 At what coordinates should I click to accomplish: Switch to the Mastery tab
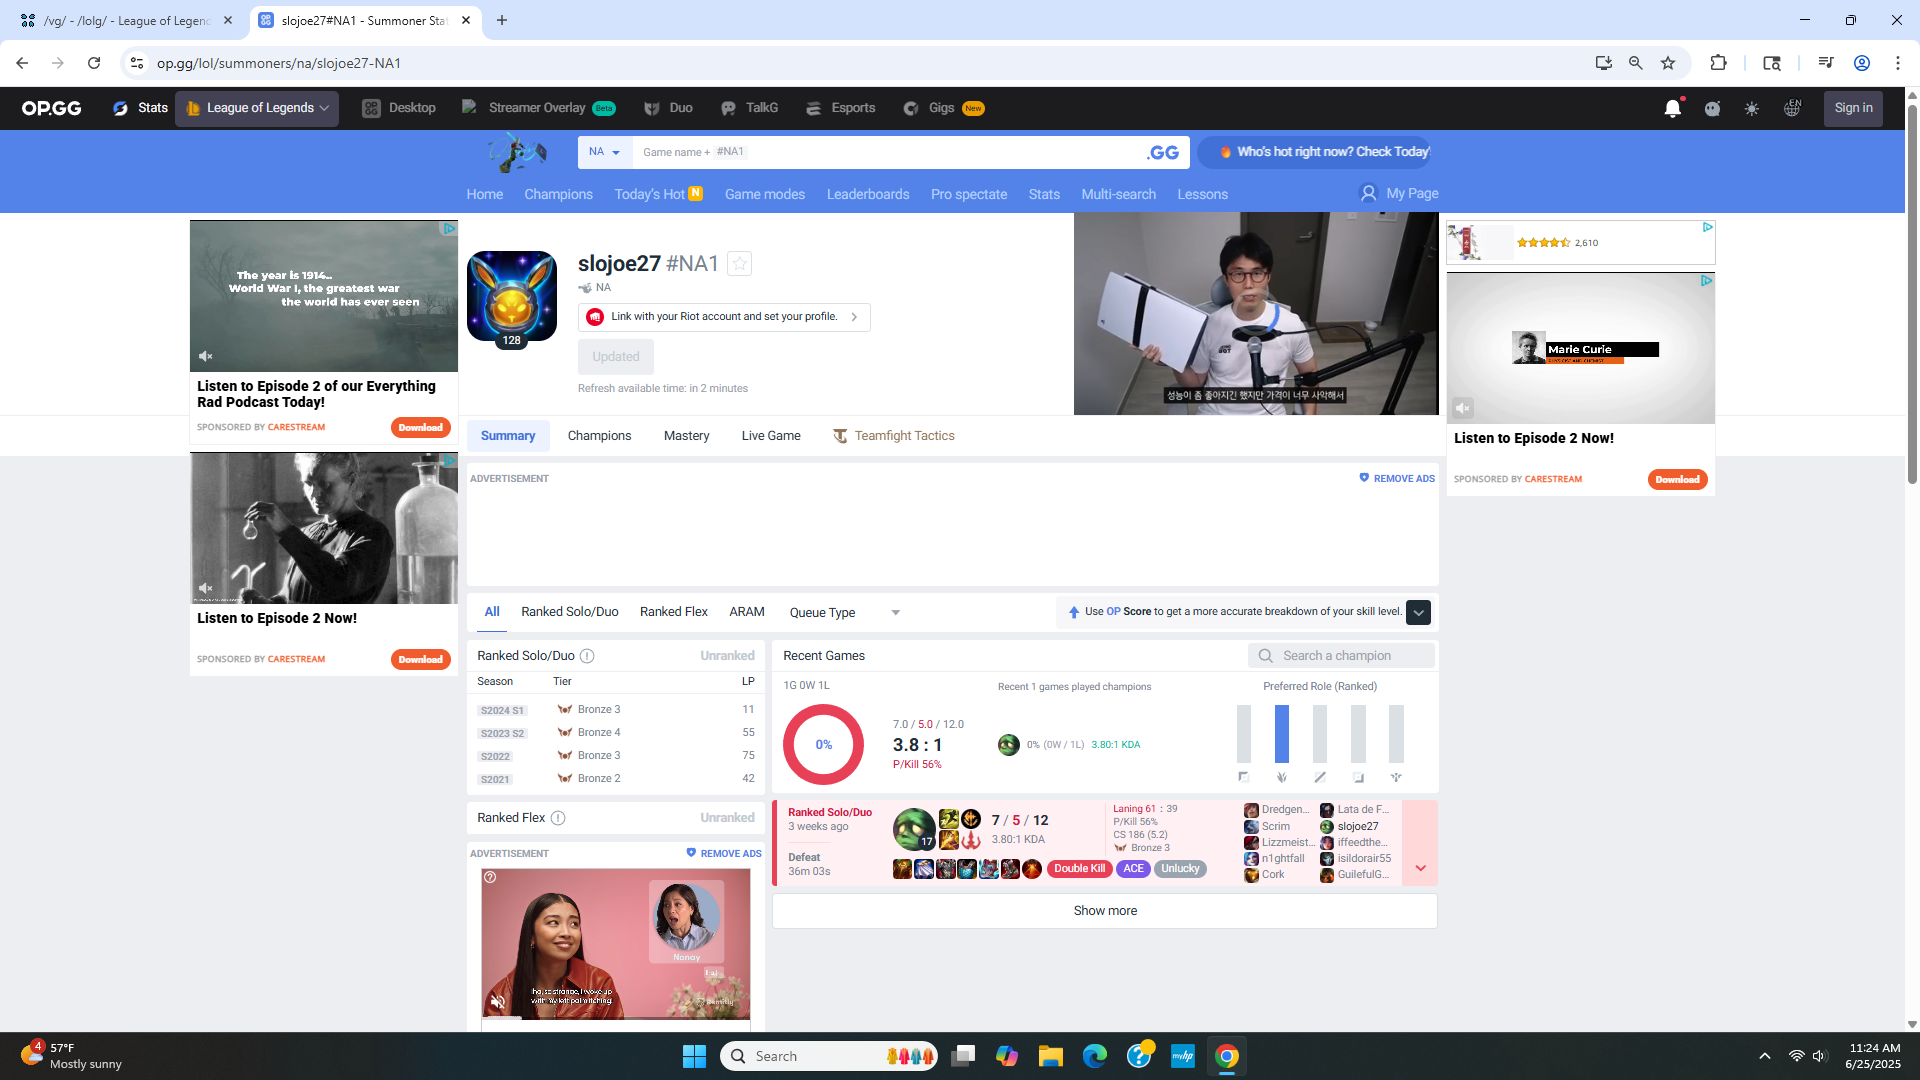686,436
